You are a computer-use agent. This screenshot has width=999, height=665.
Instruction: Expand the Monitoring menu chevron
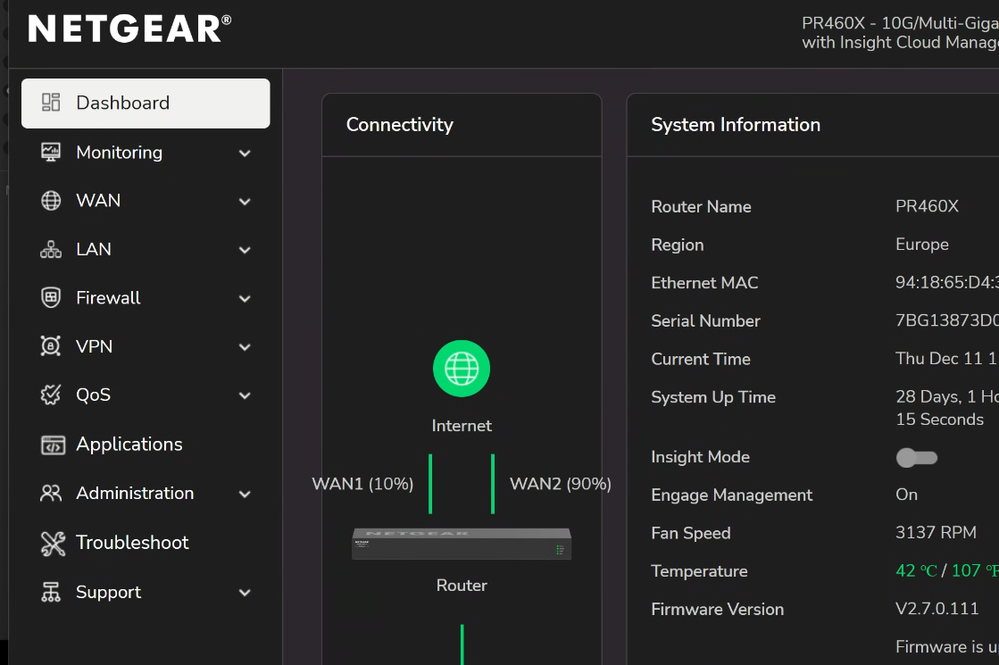(x=245, y=153)
